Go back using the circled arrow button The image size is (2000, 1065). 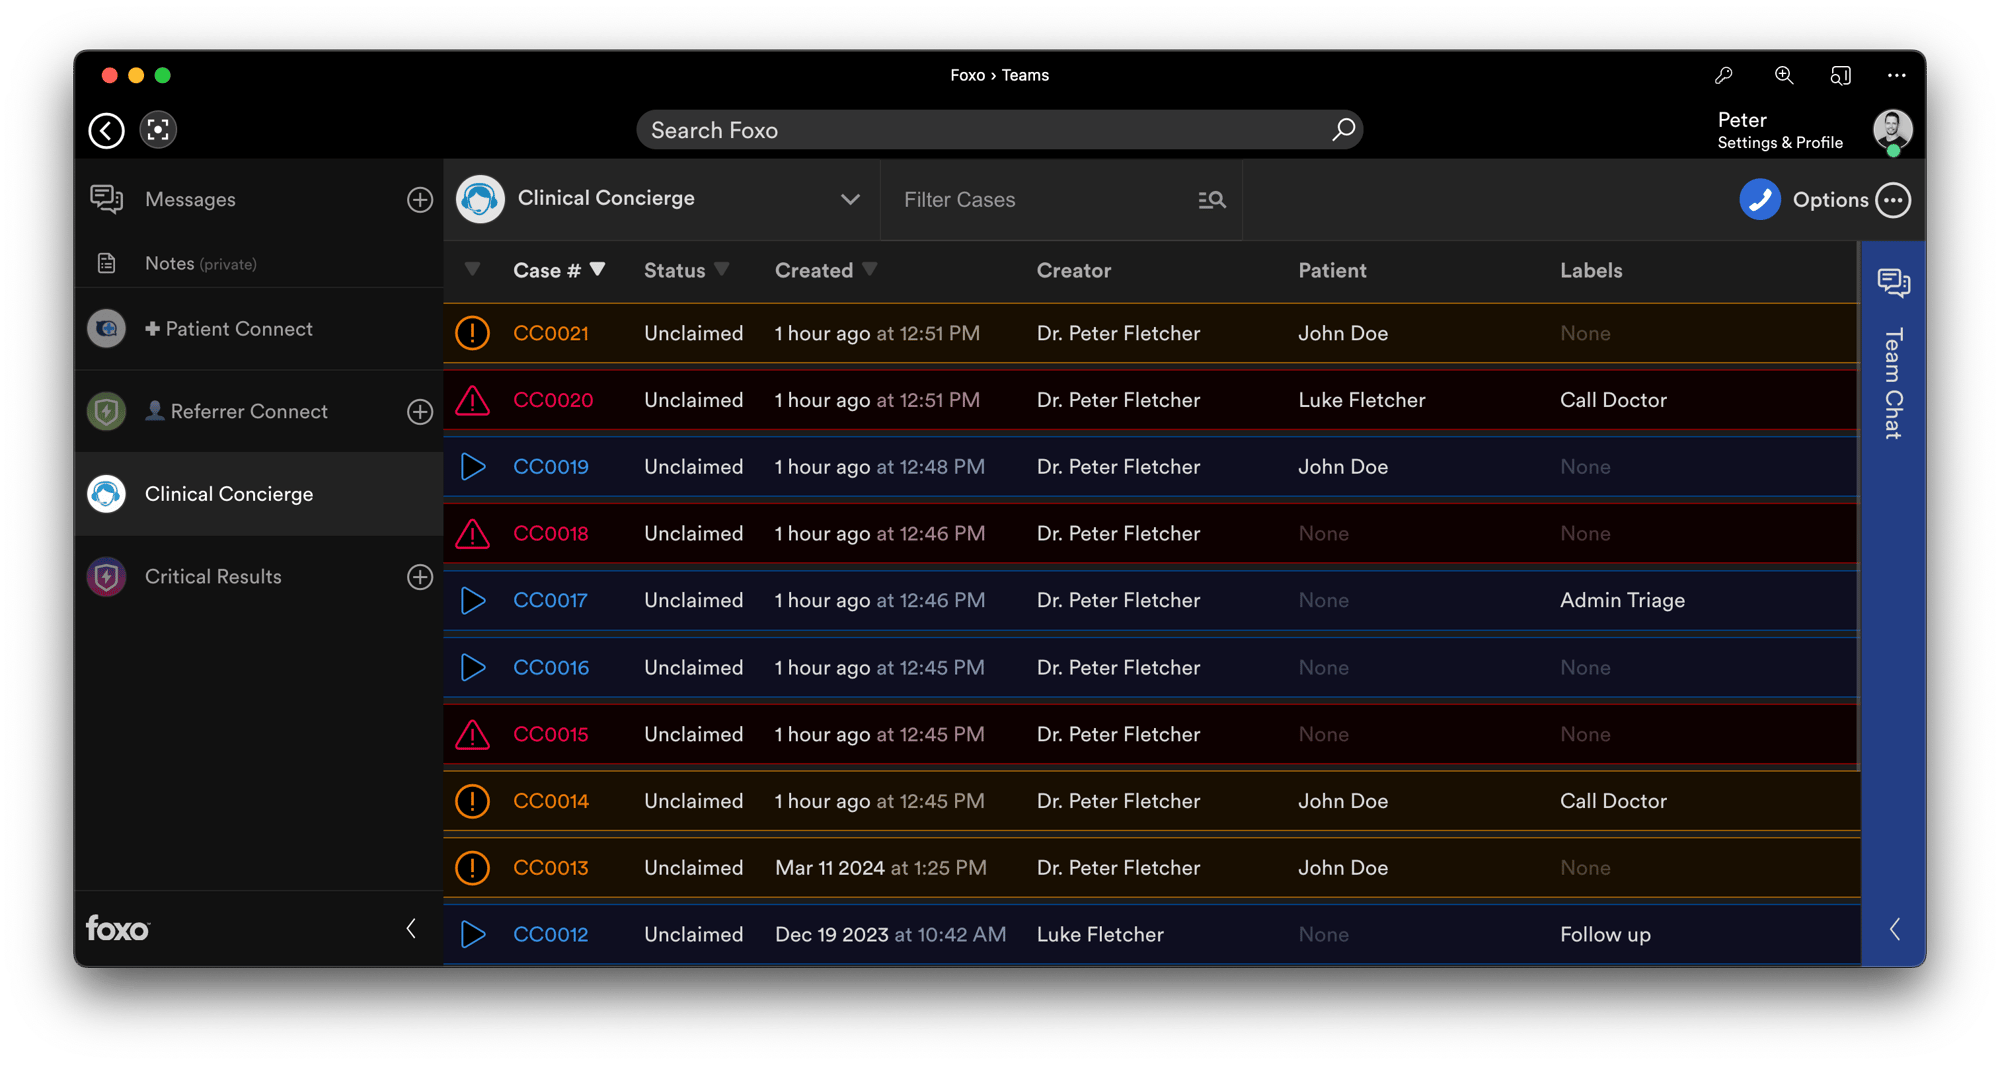click(106, 130)
